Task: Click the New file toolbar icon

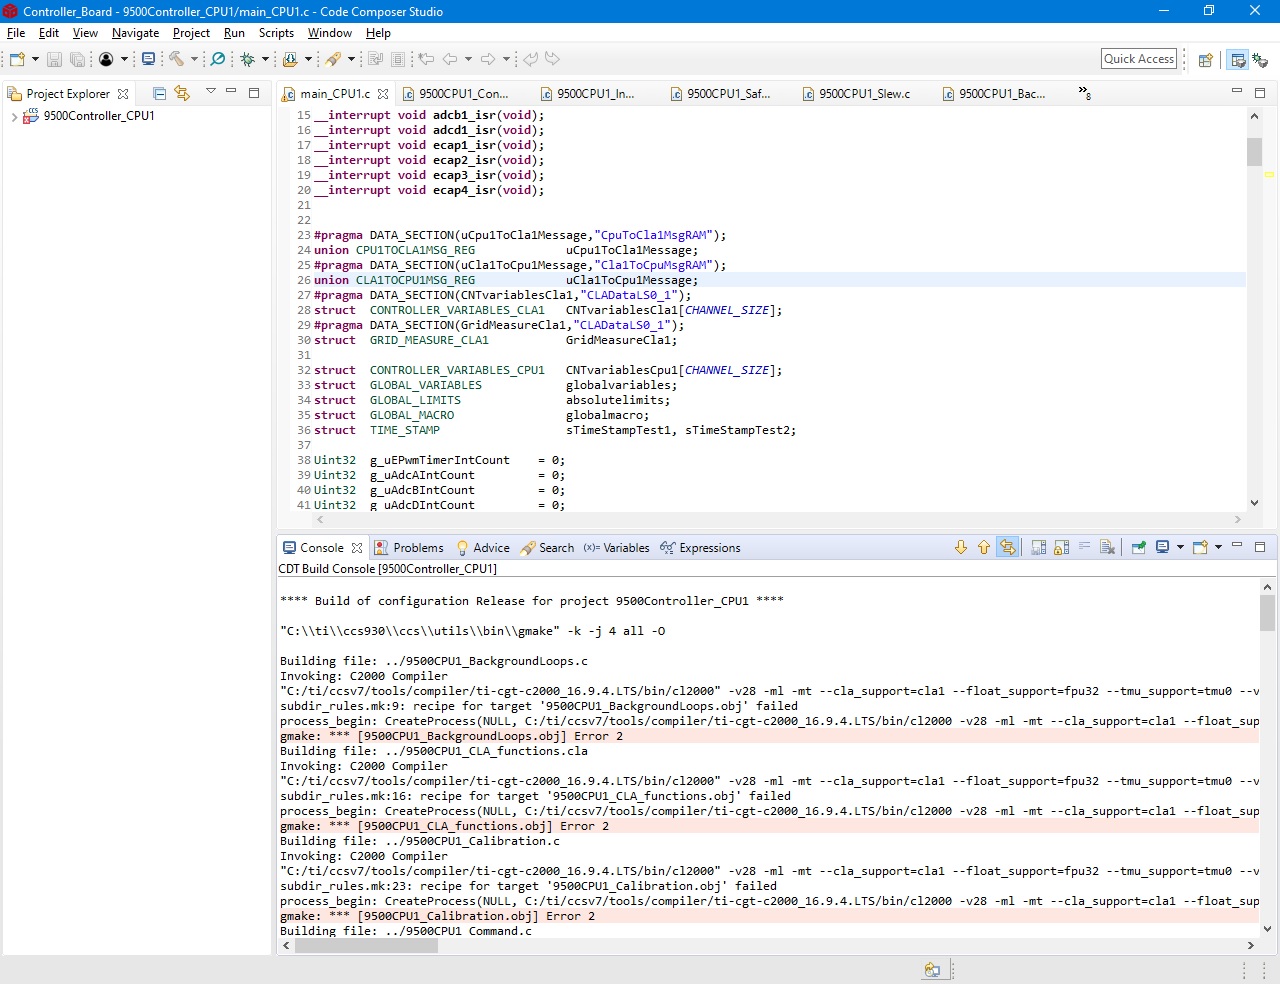Action: click(x=17, y=60)
